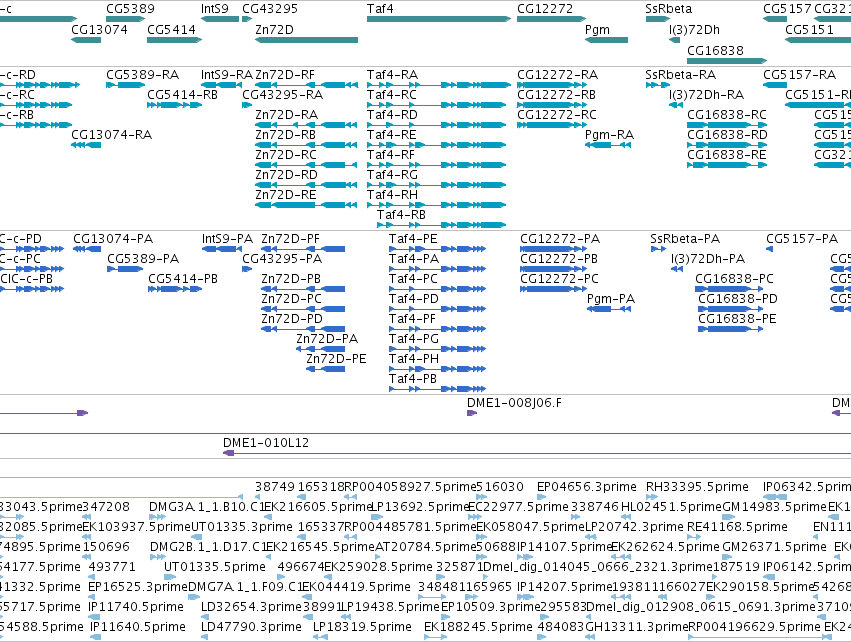Select transcript CG5414-RB

[x=182, y=94]
